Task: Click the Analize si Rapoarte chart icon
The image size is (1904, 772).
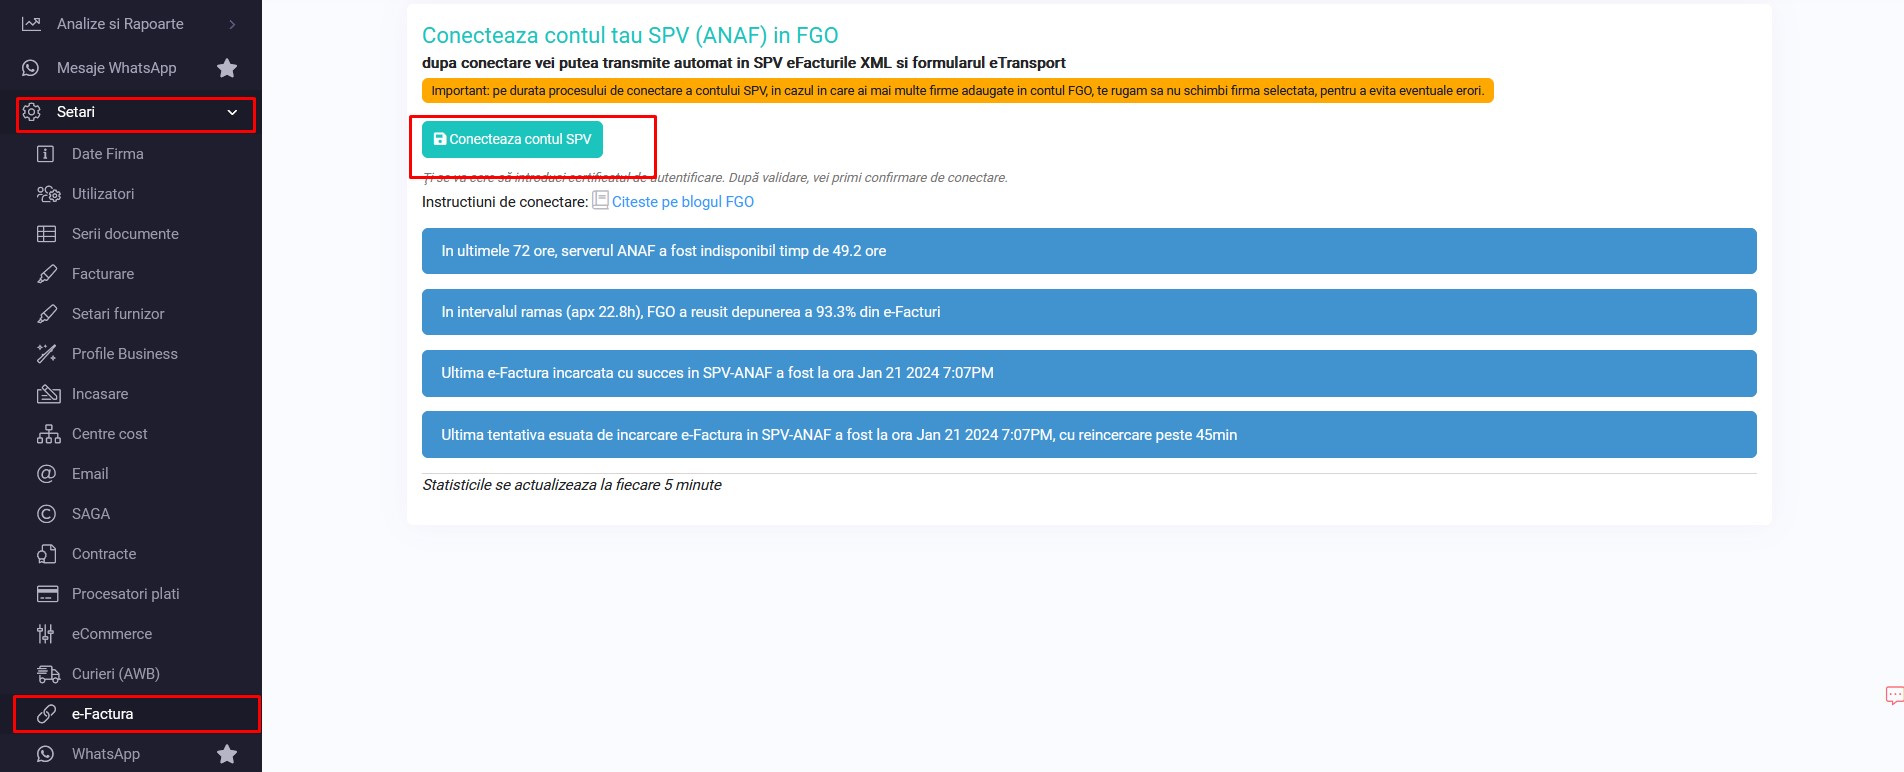Action: (x=32, y=23)
